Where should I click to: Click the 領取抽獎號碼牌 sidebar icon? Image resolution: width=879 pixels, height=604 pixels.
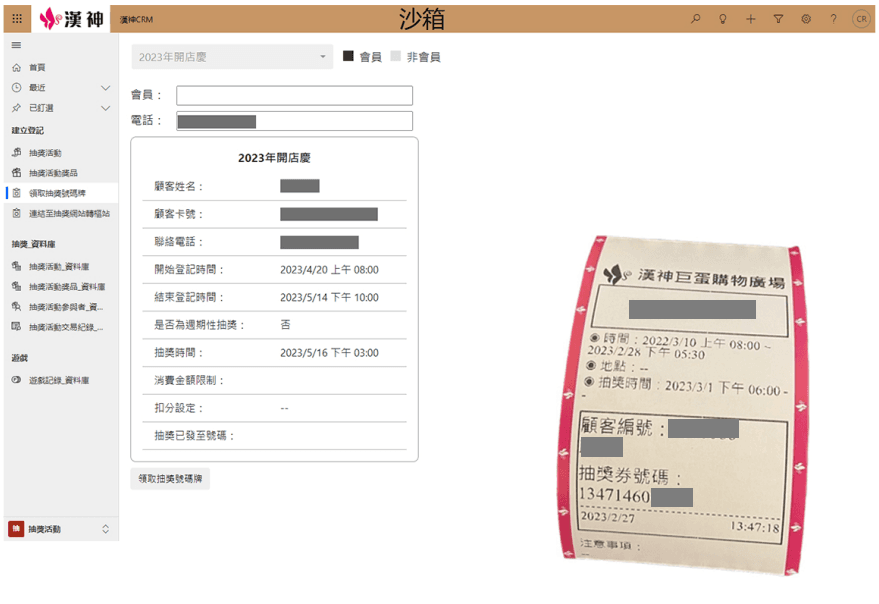coord(16,193)
